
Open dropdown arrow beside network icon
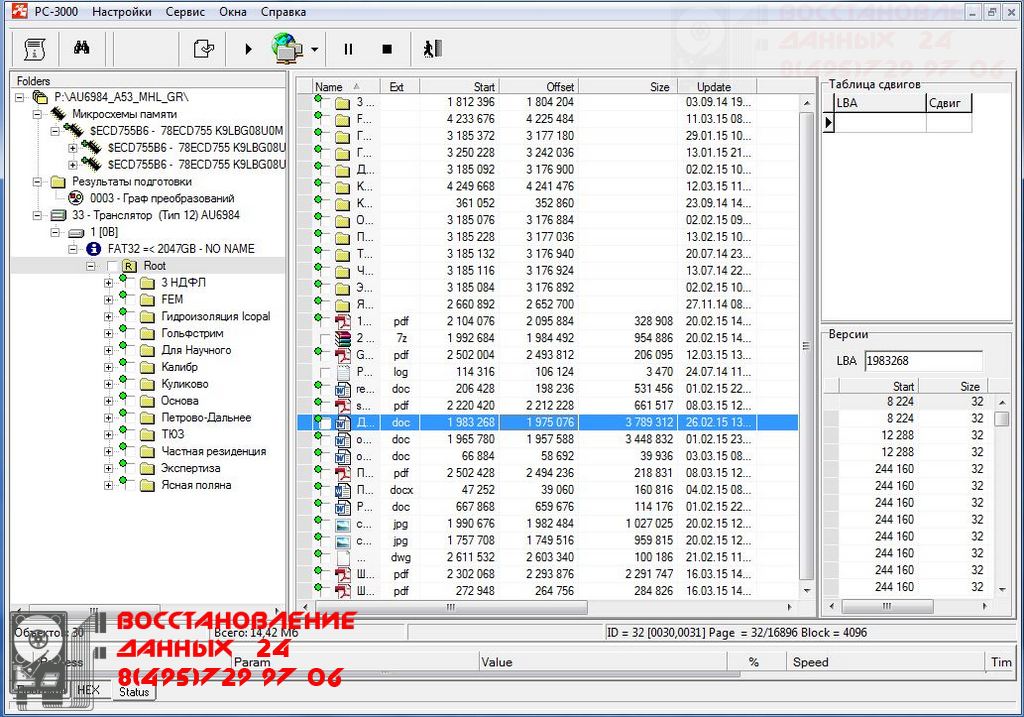(314, 48)
